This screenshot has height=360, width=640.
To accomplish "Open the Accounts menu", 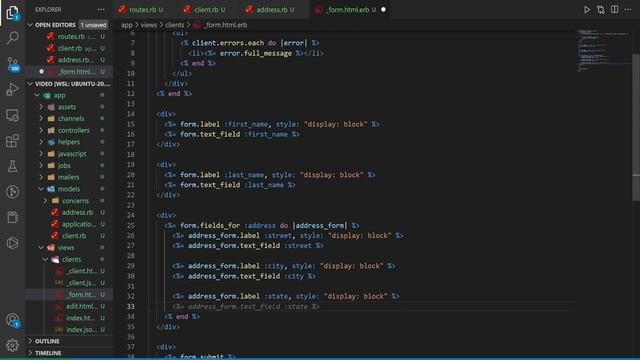I will 12,320.
